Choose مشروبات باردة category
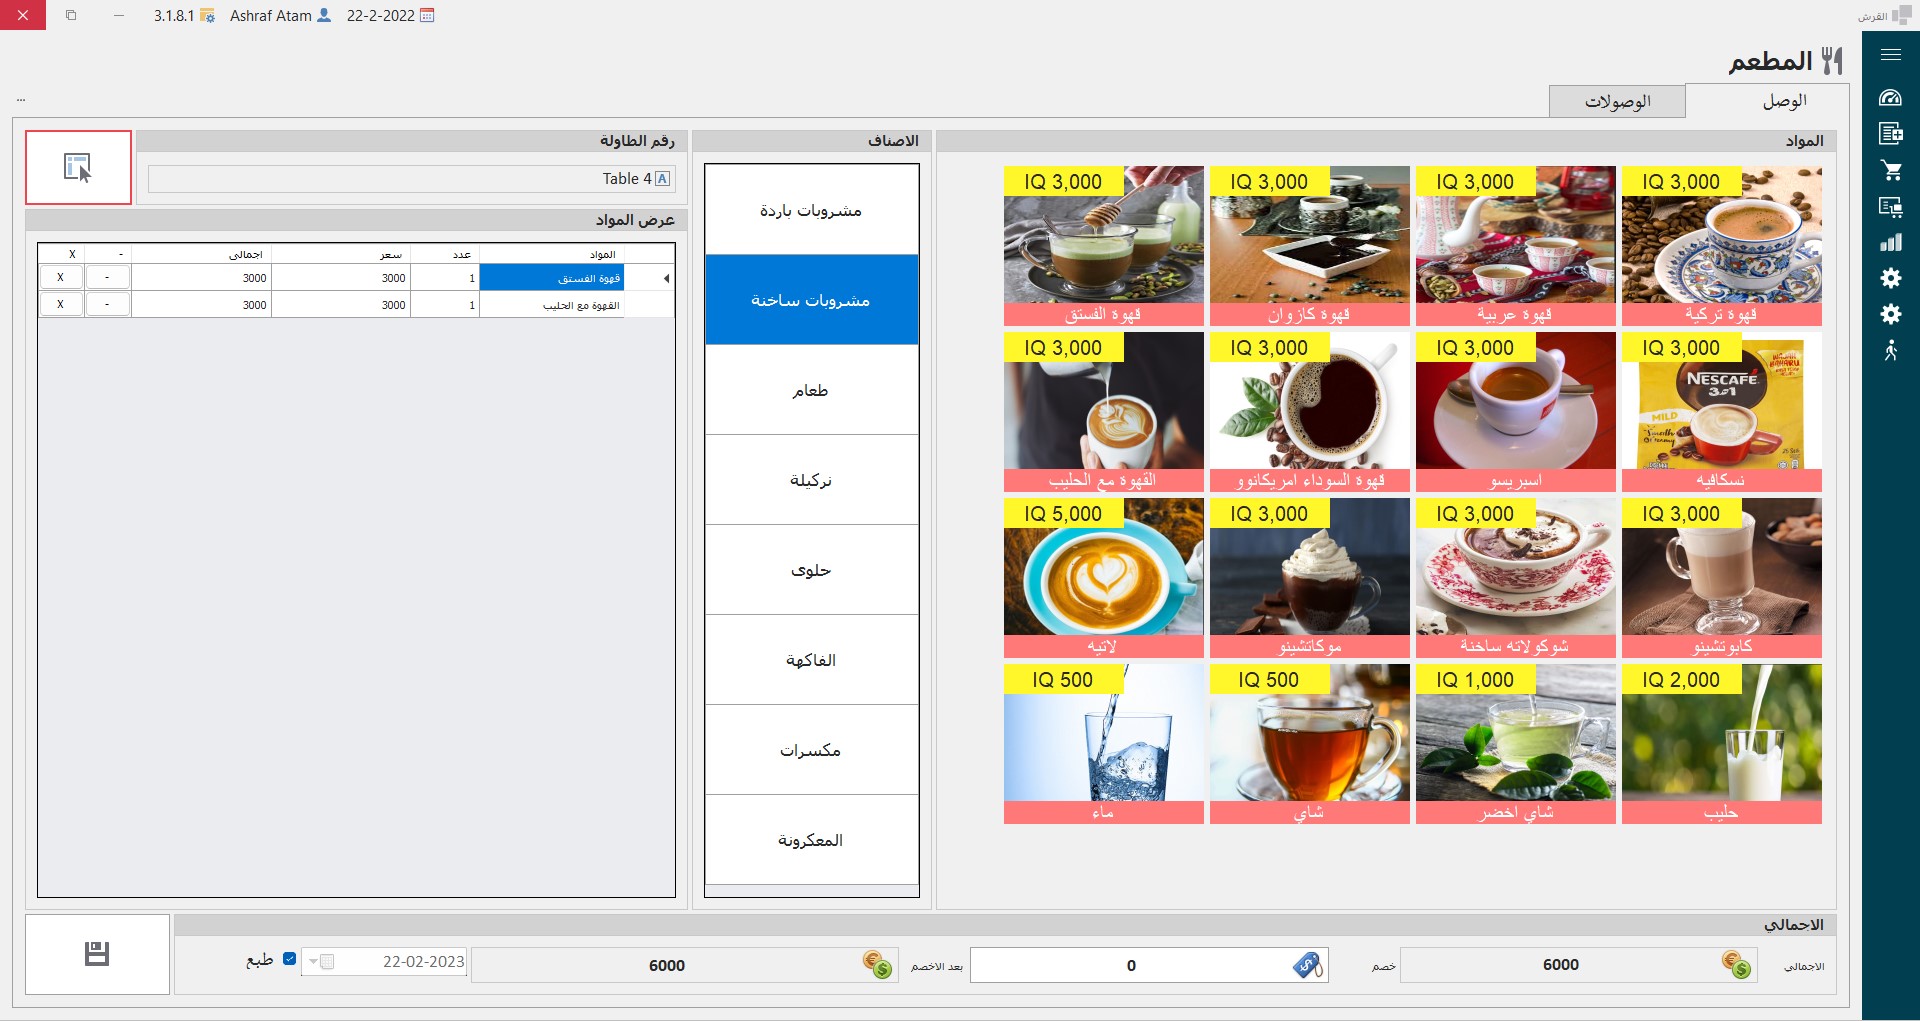The height and width of the screenshot is (1021, 1920). point(811,210)
